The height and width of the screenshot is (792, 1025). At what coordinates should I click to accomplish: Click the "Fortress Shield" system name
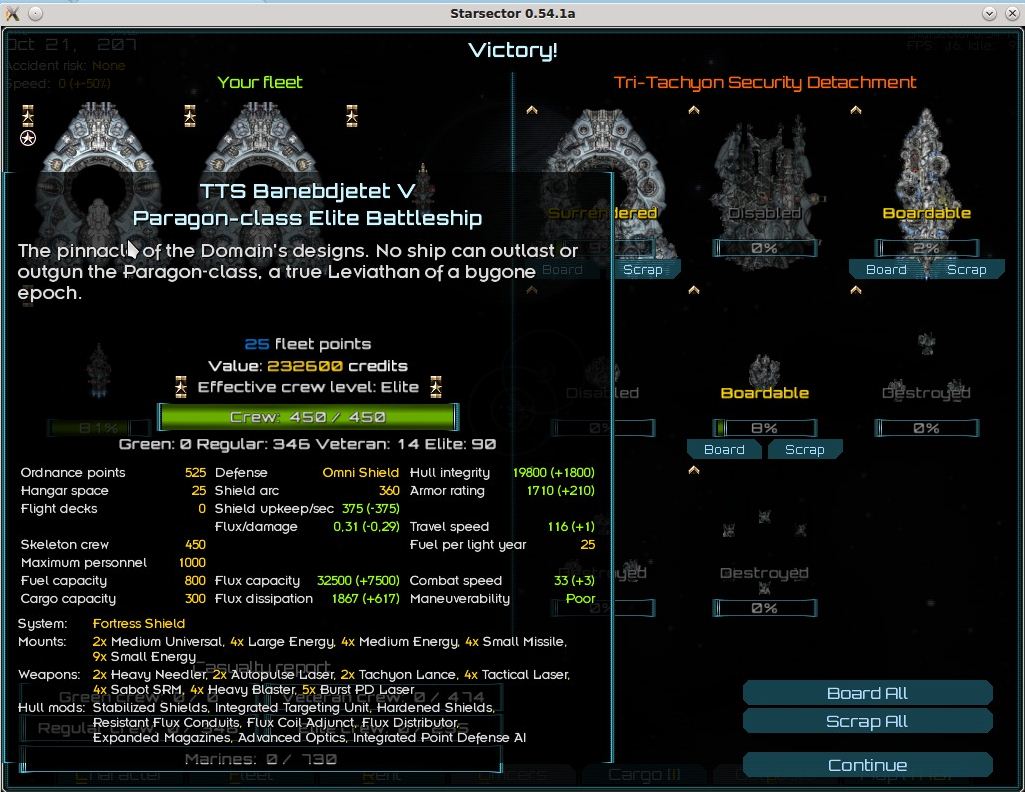[x=139, y=623]
